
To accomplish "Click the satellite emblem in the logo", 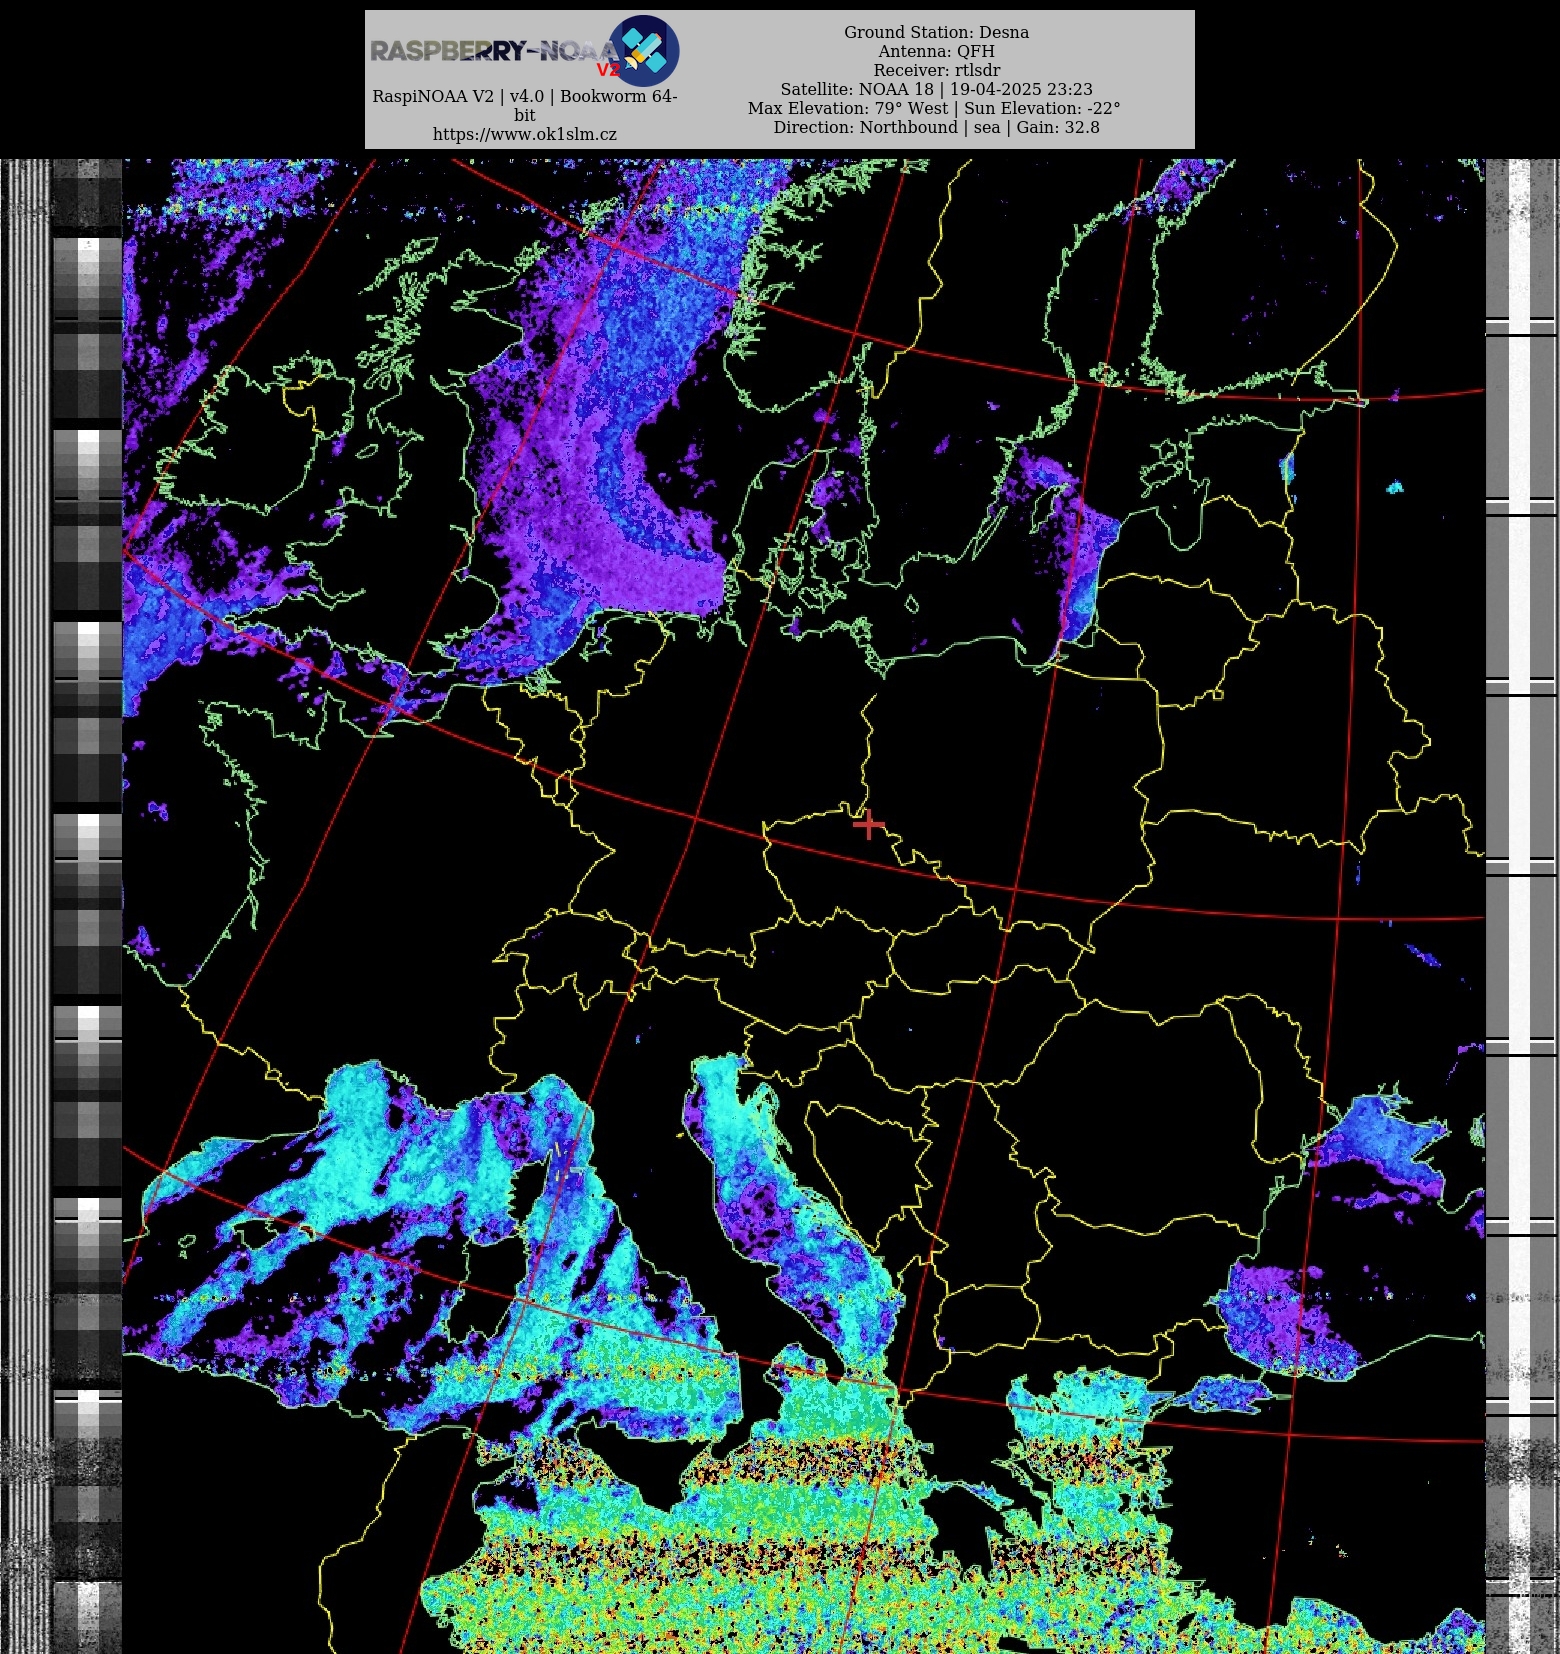I will point(644,50).
